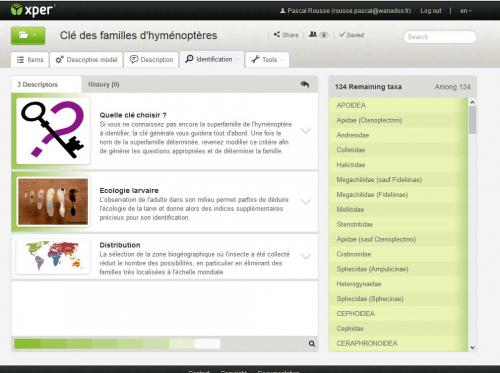Select Andrenidae taxon
500x373 pixels.
(398, 135)
